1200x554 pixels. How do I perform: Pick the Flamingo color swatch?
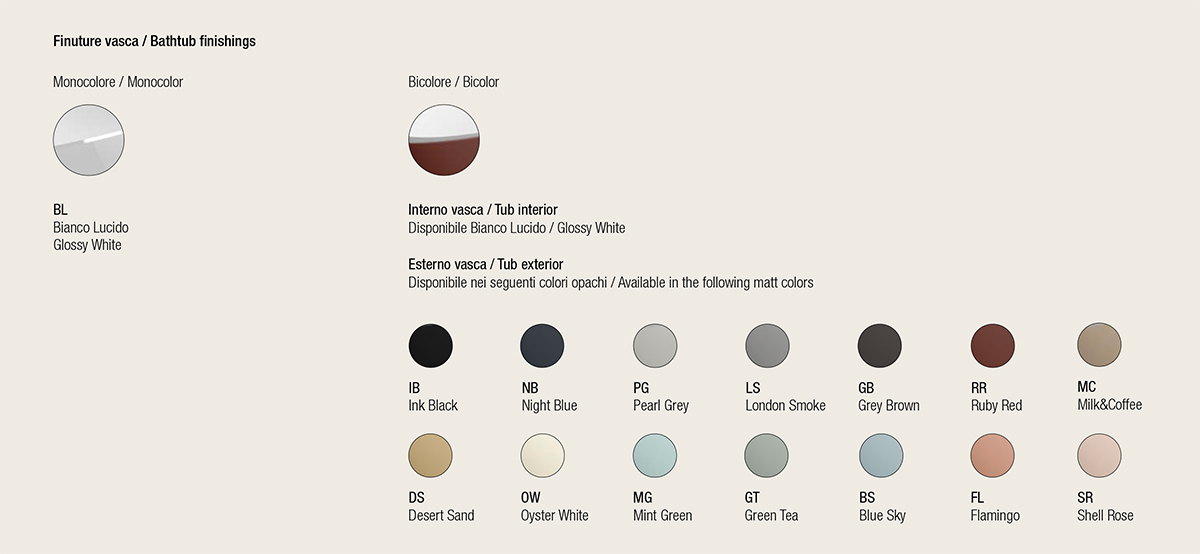993,456
